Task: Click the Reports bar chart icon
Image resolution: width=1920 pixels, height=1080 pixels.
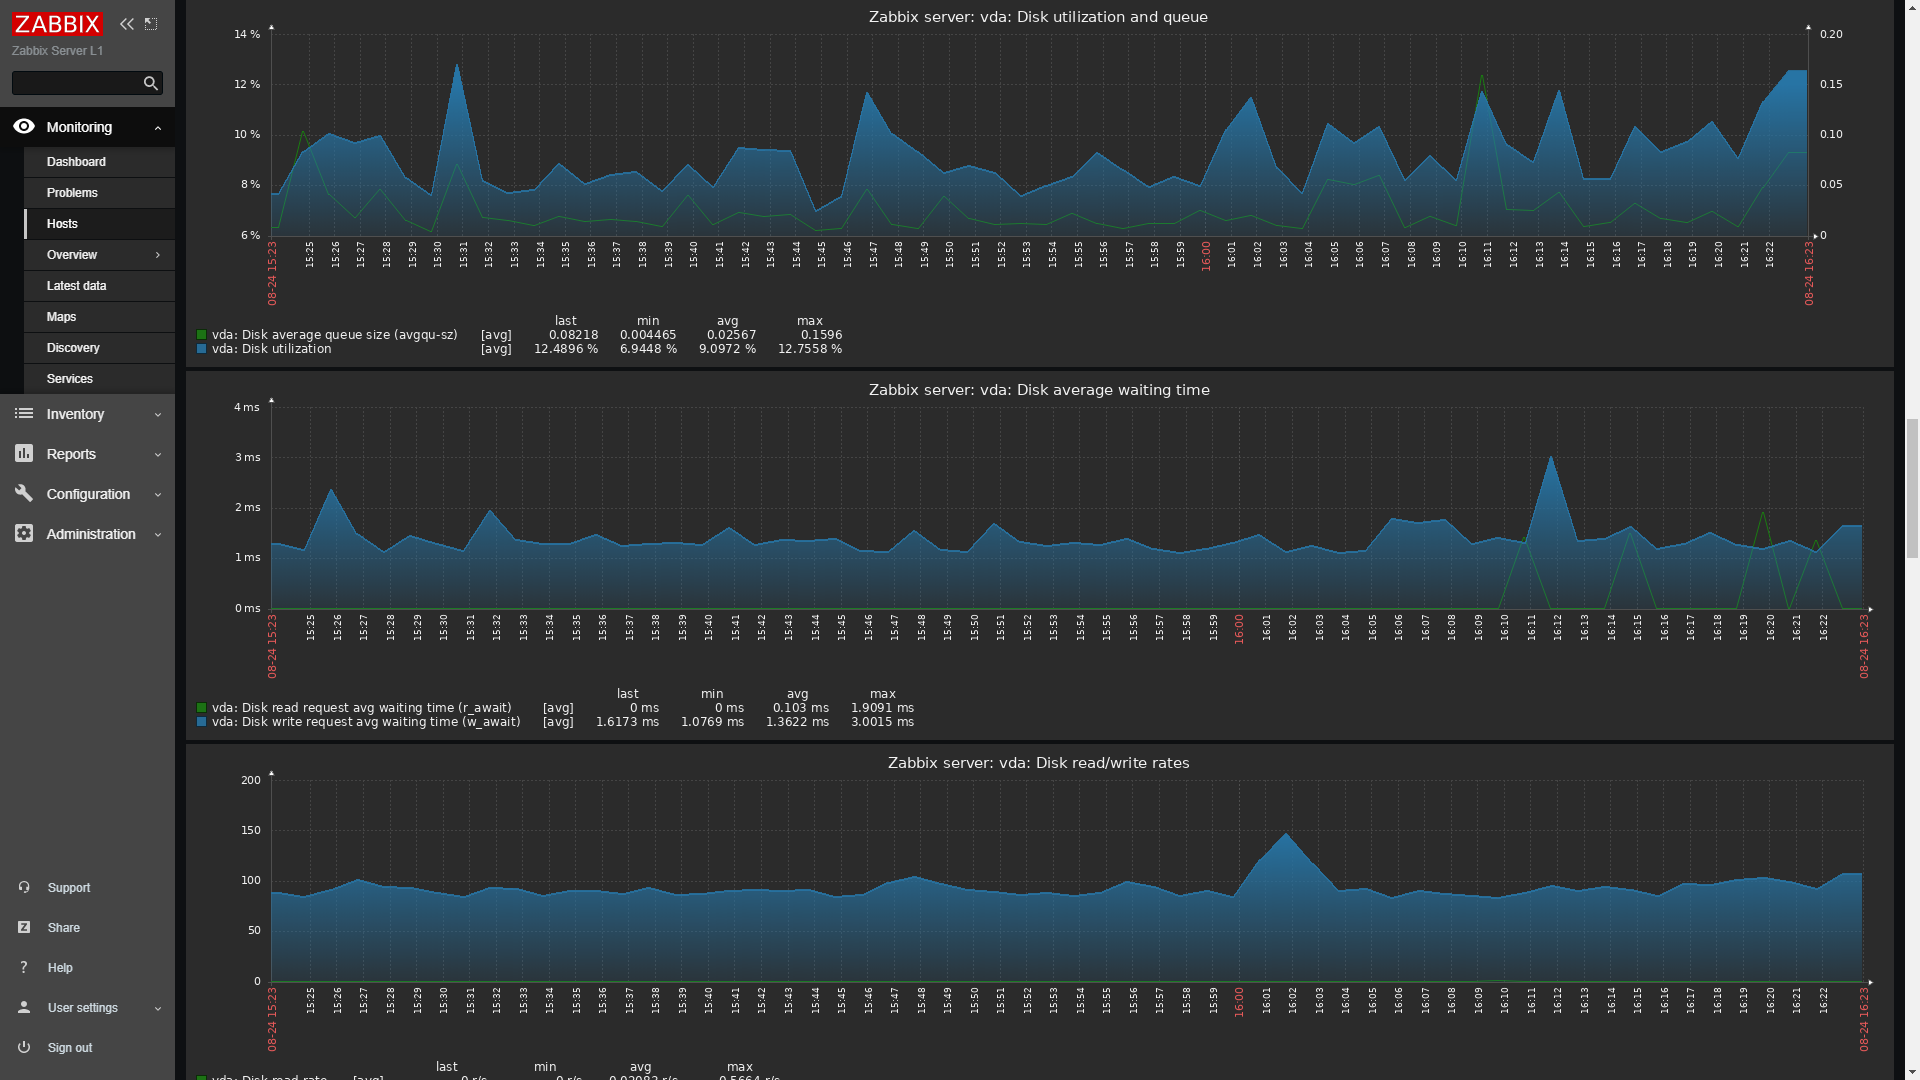Action: click(24, 454)
